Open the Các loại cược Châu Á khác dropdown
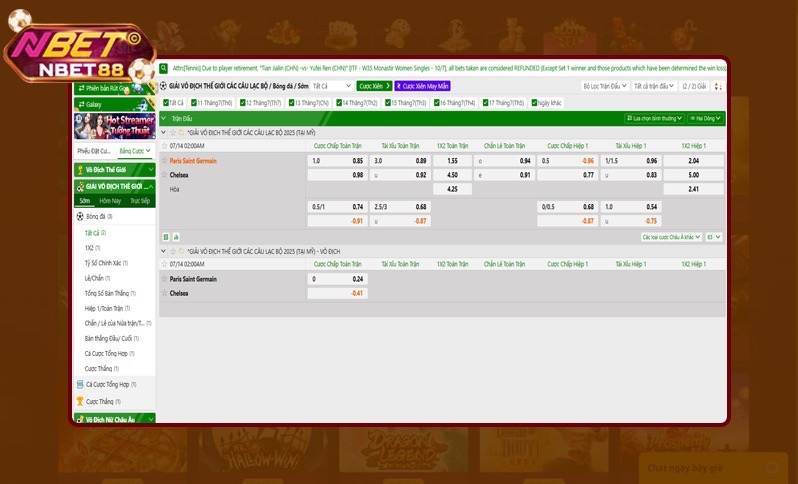Viewport: 798px width, 484px height. click(670, 237)
